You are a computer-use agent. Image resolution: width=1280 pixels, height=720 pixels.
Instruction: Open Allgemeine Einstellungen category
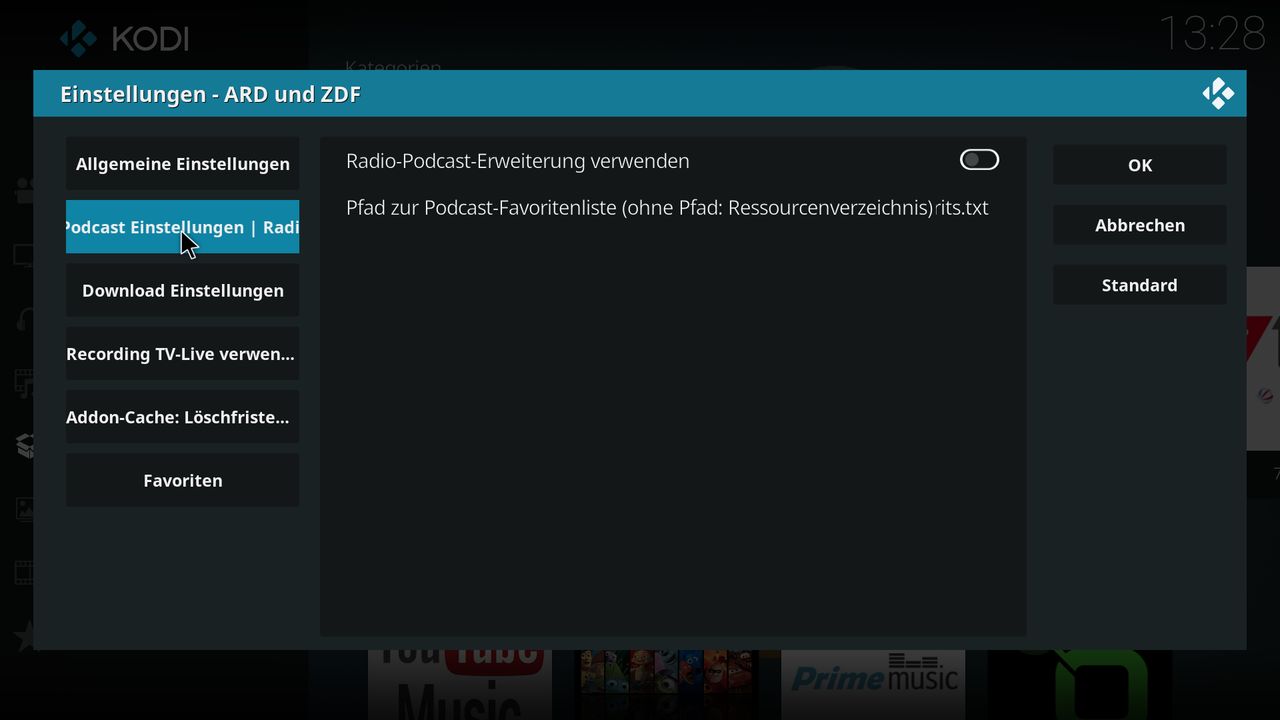click(182, 164)
